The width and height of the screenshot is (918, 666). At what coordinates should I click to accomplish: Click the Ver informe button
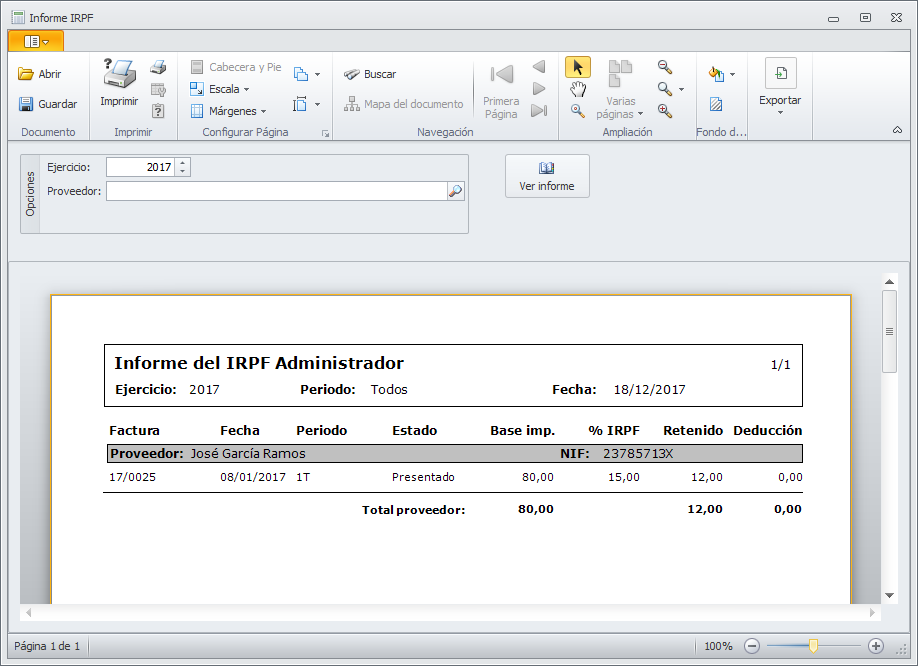[547, 176]
